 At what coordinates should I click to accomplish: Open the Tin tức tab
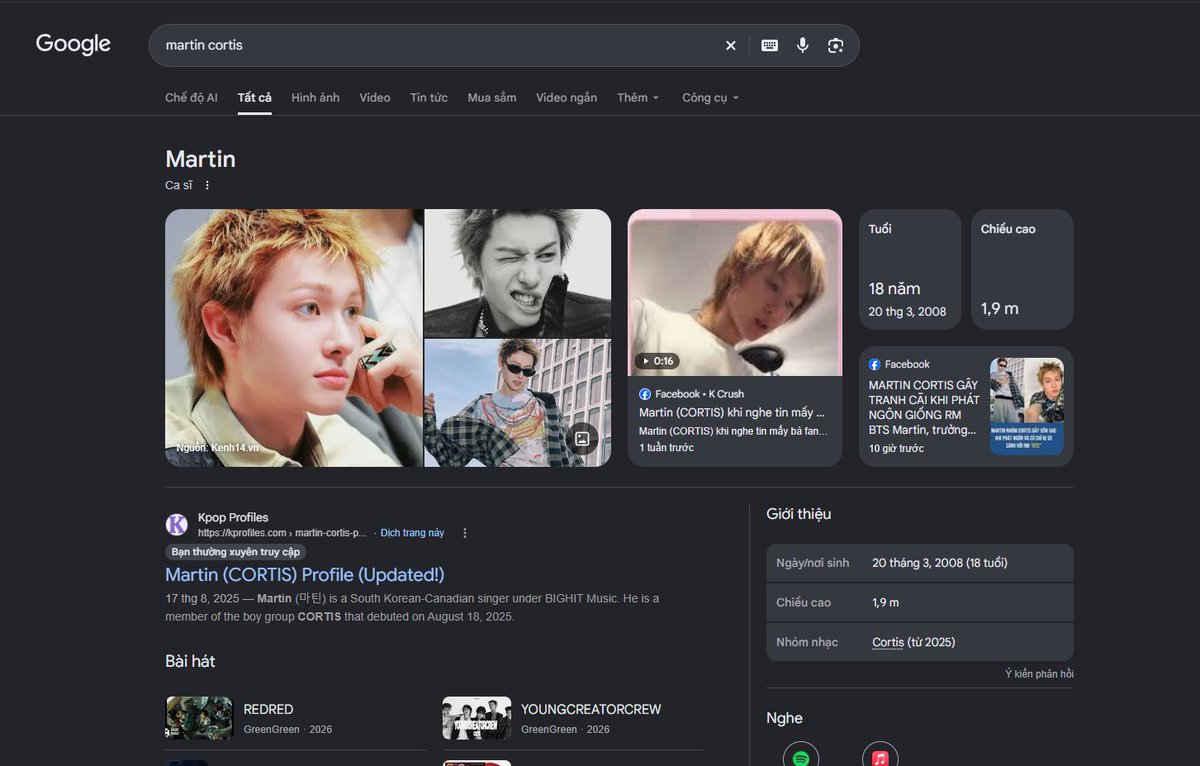click(429, 97)
